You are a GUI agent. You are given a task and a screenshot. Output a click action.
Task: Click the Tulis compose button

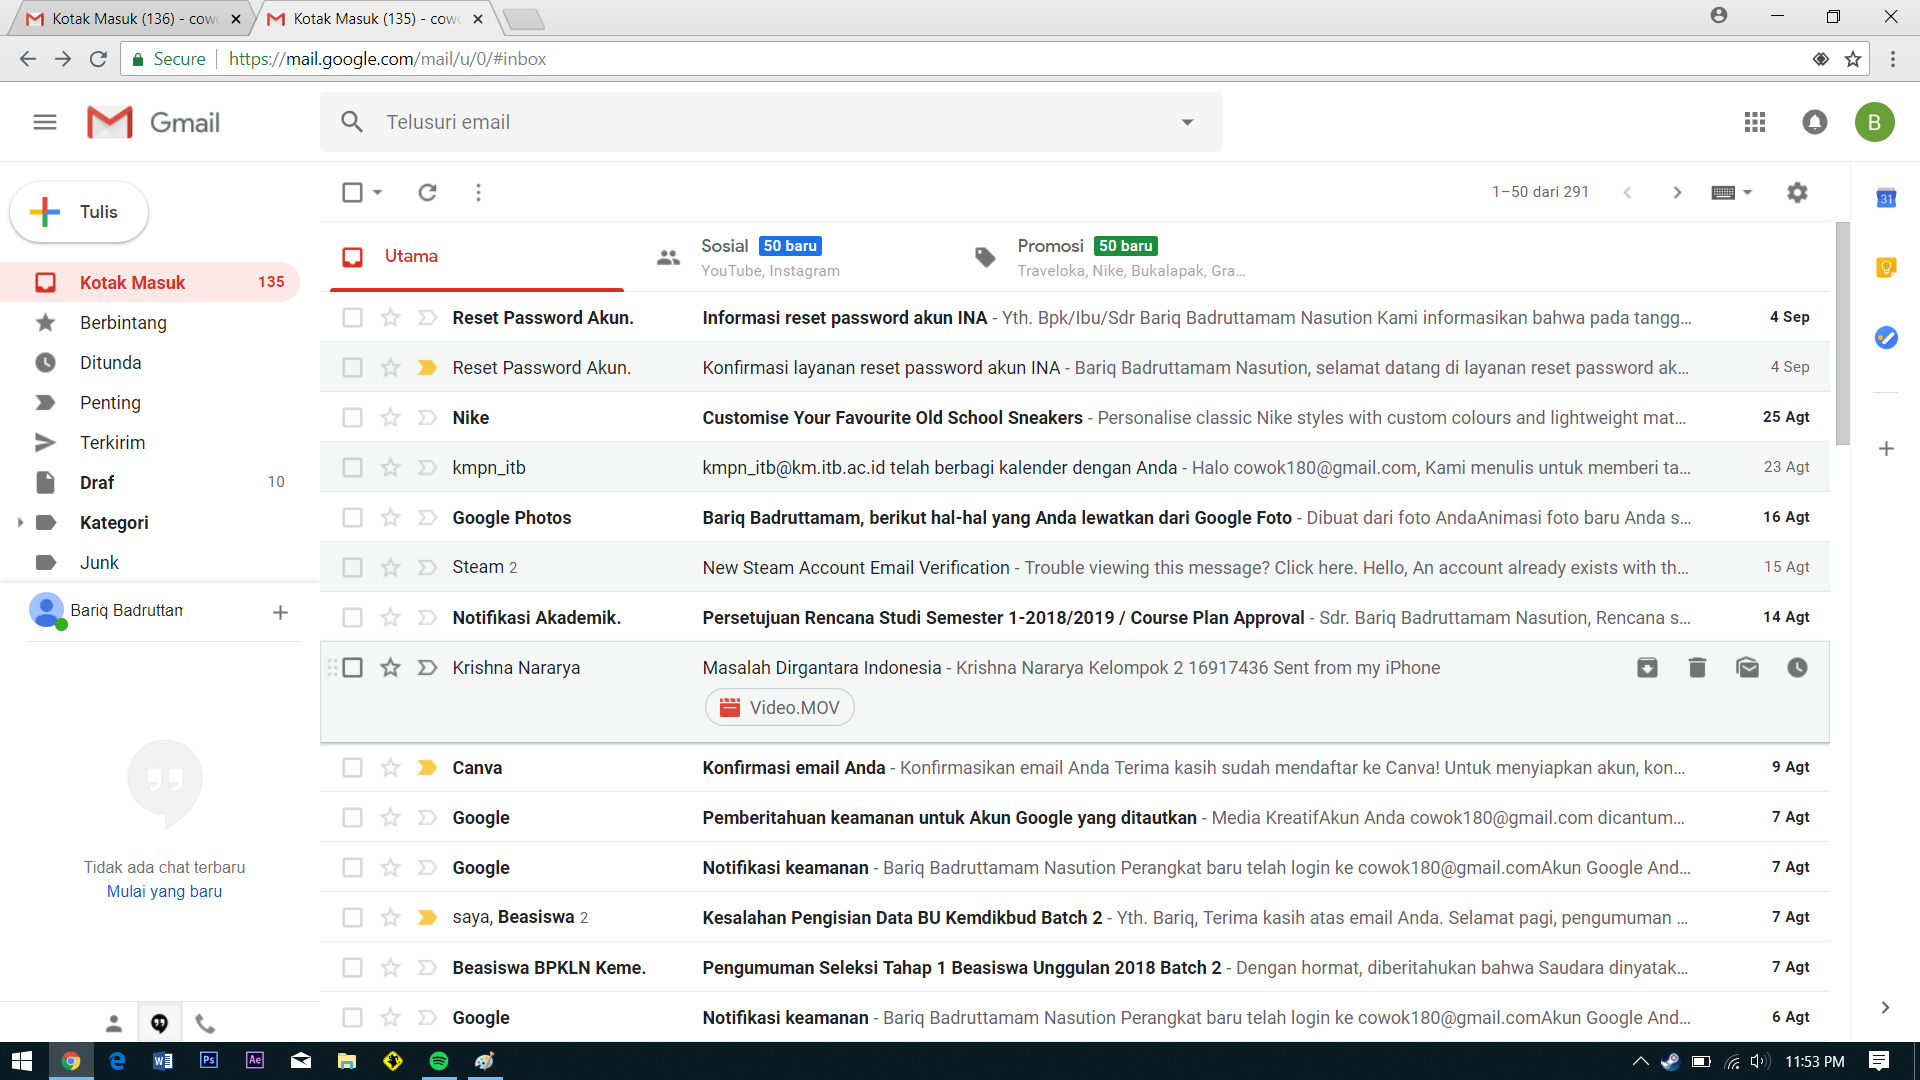[79, 212]
